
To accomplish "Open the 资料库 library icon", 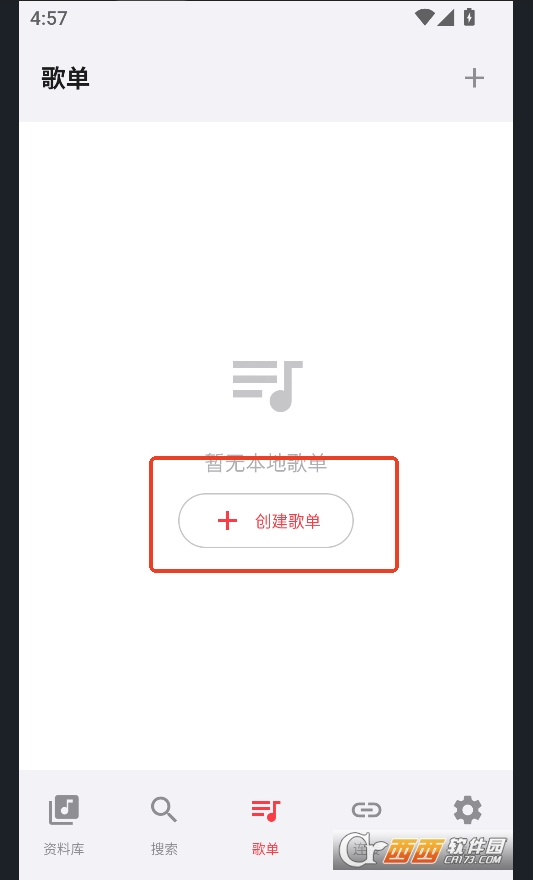I will pos(64,810).
